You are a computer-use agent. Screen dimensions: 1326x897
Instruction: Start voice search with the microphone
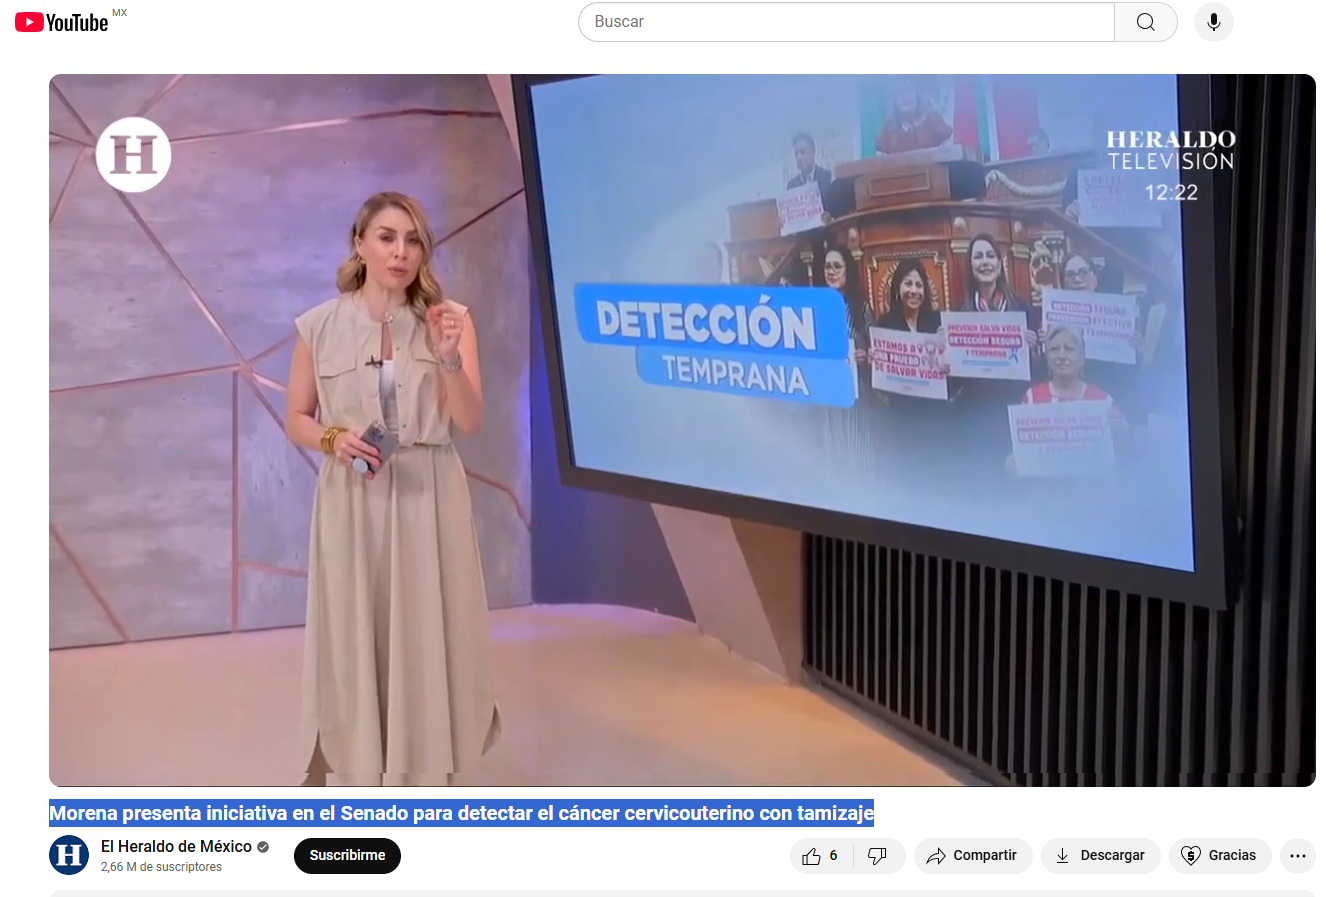(1214, 22)
